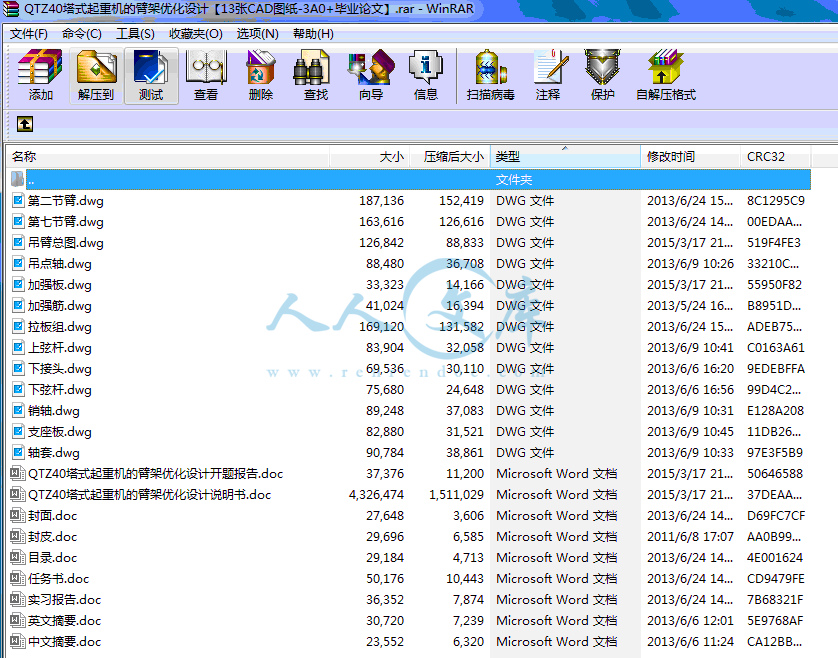This screenshot has width=838, height=658.
Task: Click the Word icon of 目录.doc
Action: 18,558
